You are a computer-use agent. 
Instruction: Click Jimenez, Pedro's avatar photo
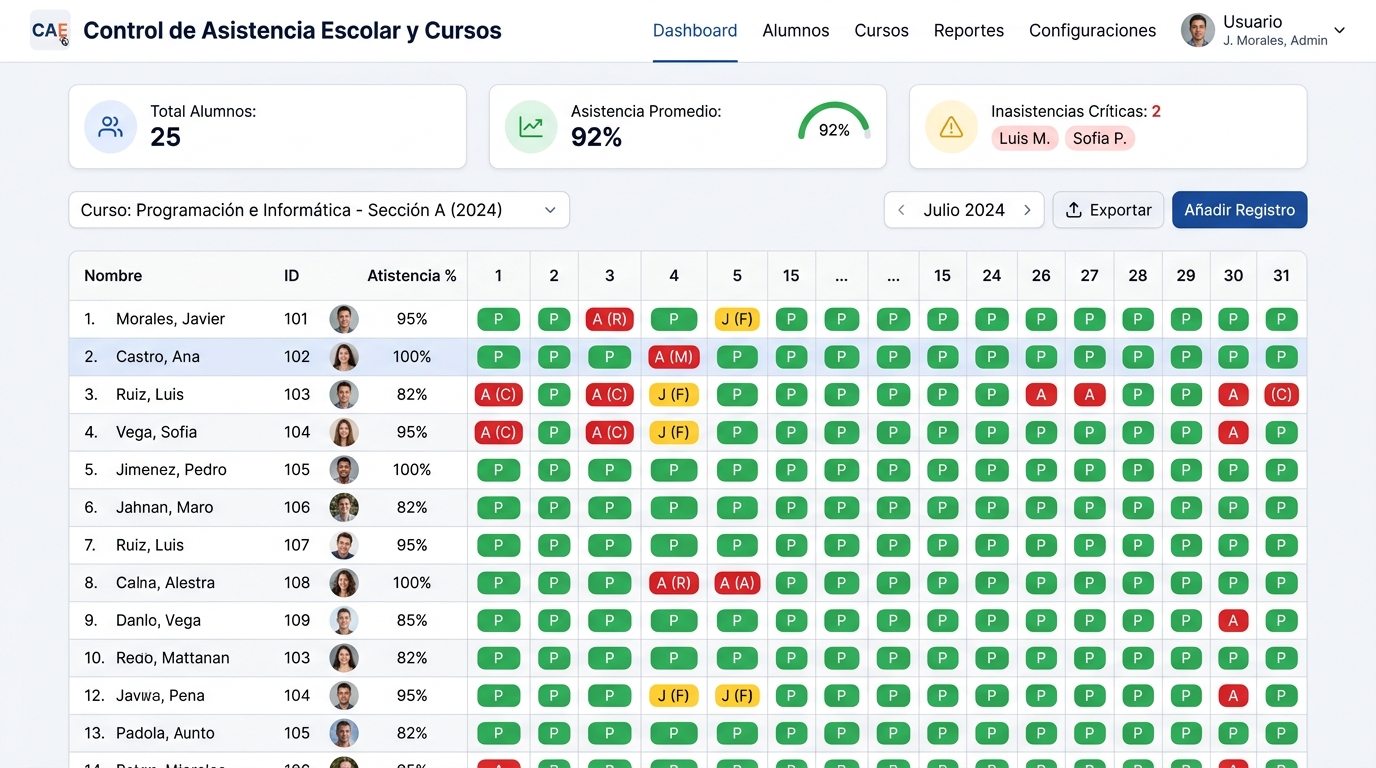[x=344, y=470]
